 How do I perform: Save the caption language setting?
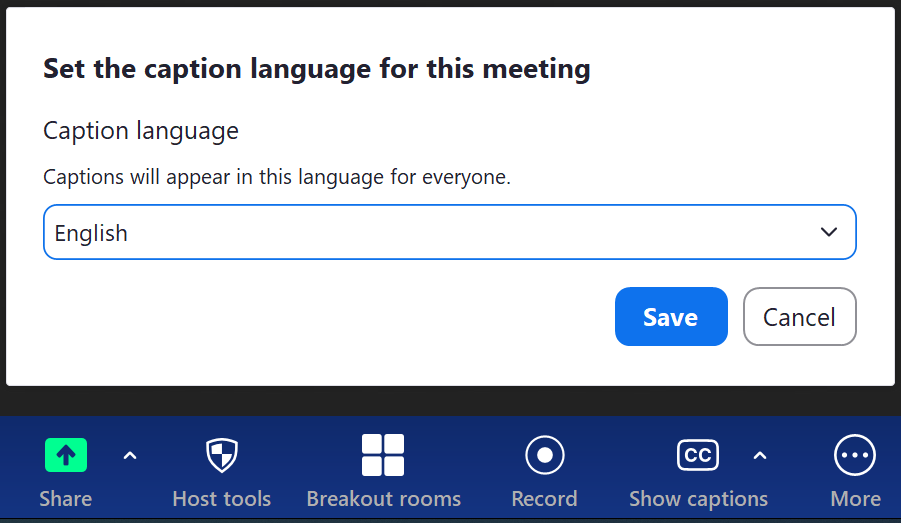[x=671, y=317]
